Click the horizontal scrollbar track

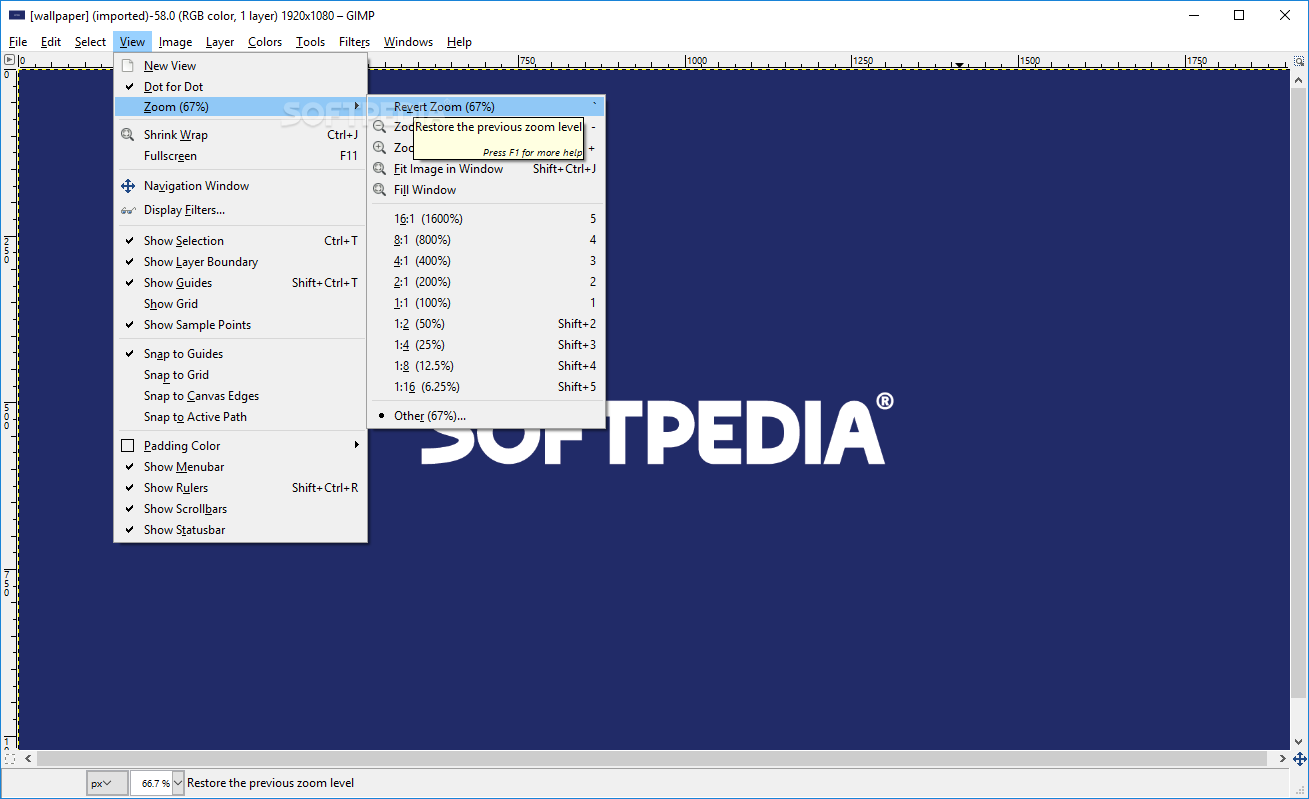[x=654, y=759]
